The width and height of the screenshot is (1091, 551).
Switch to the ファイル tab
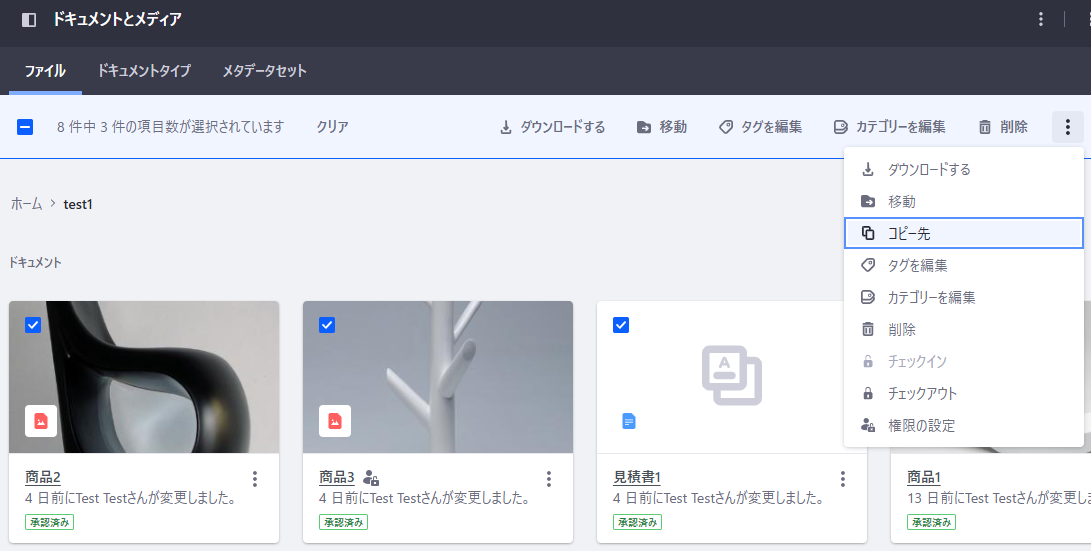click(x=45, y=70)
